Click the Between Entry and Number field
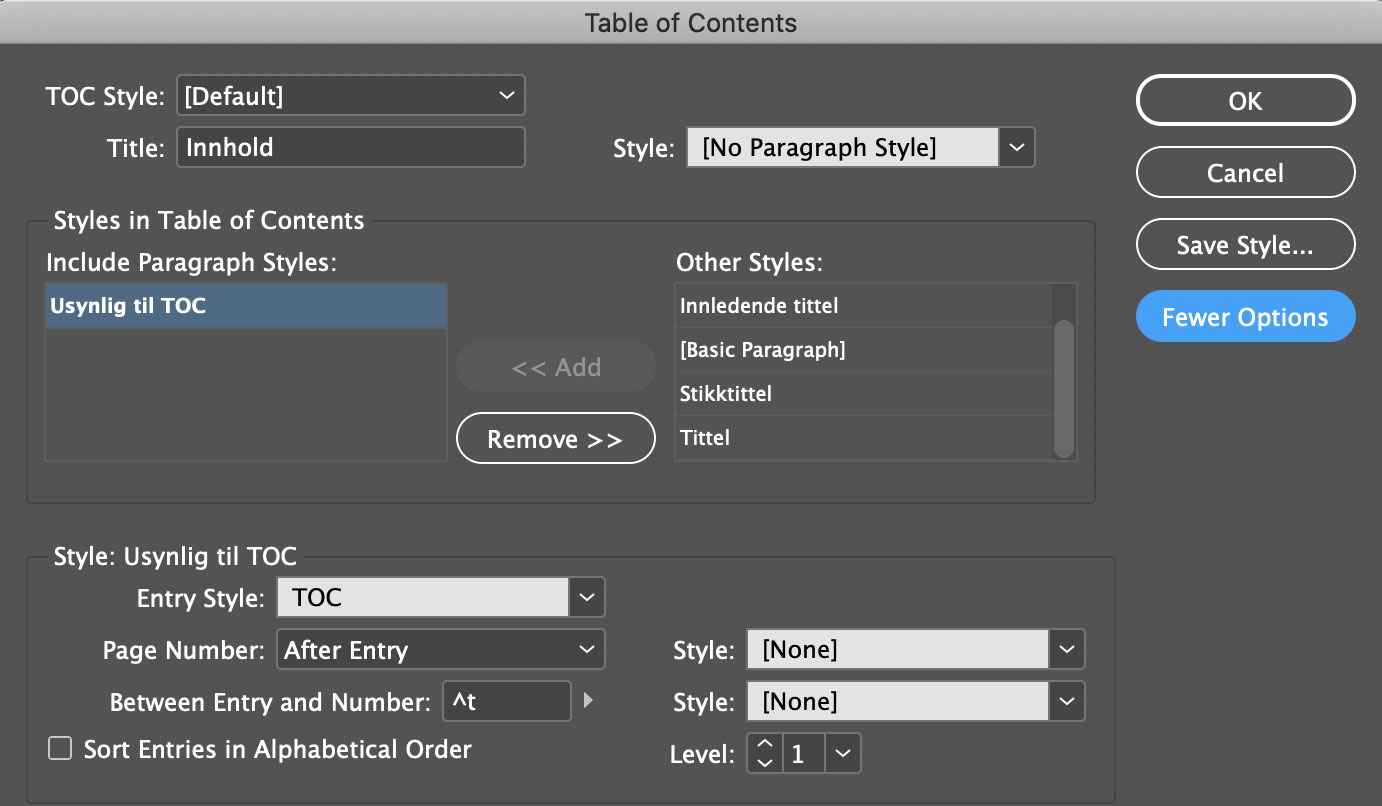This screenshot has height=806, width=1382. point(507,701)
